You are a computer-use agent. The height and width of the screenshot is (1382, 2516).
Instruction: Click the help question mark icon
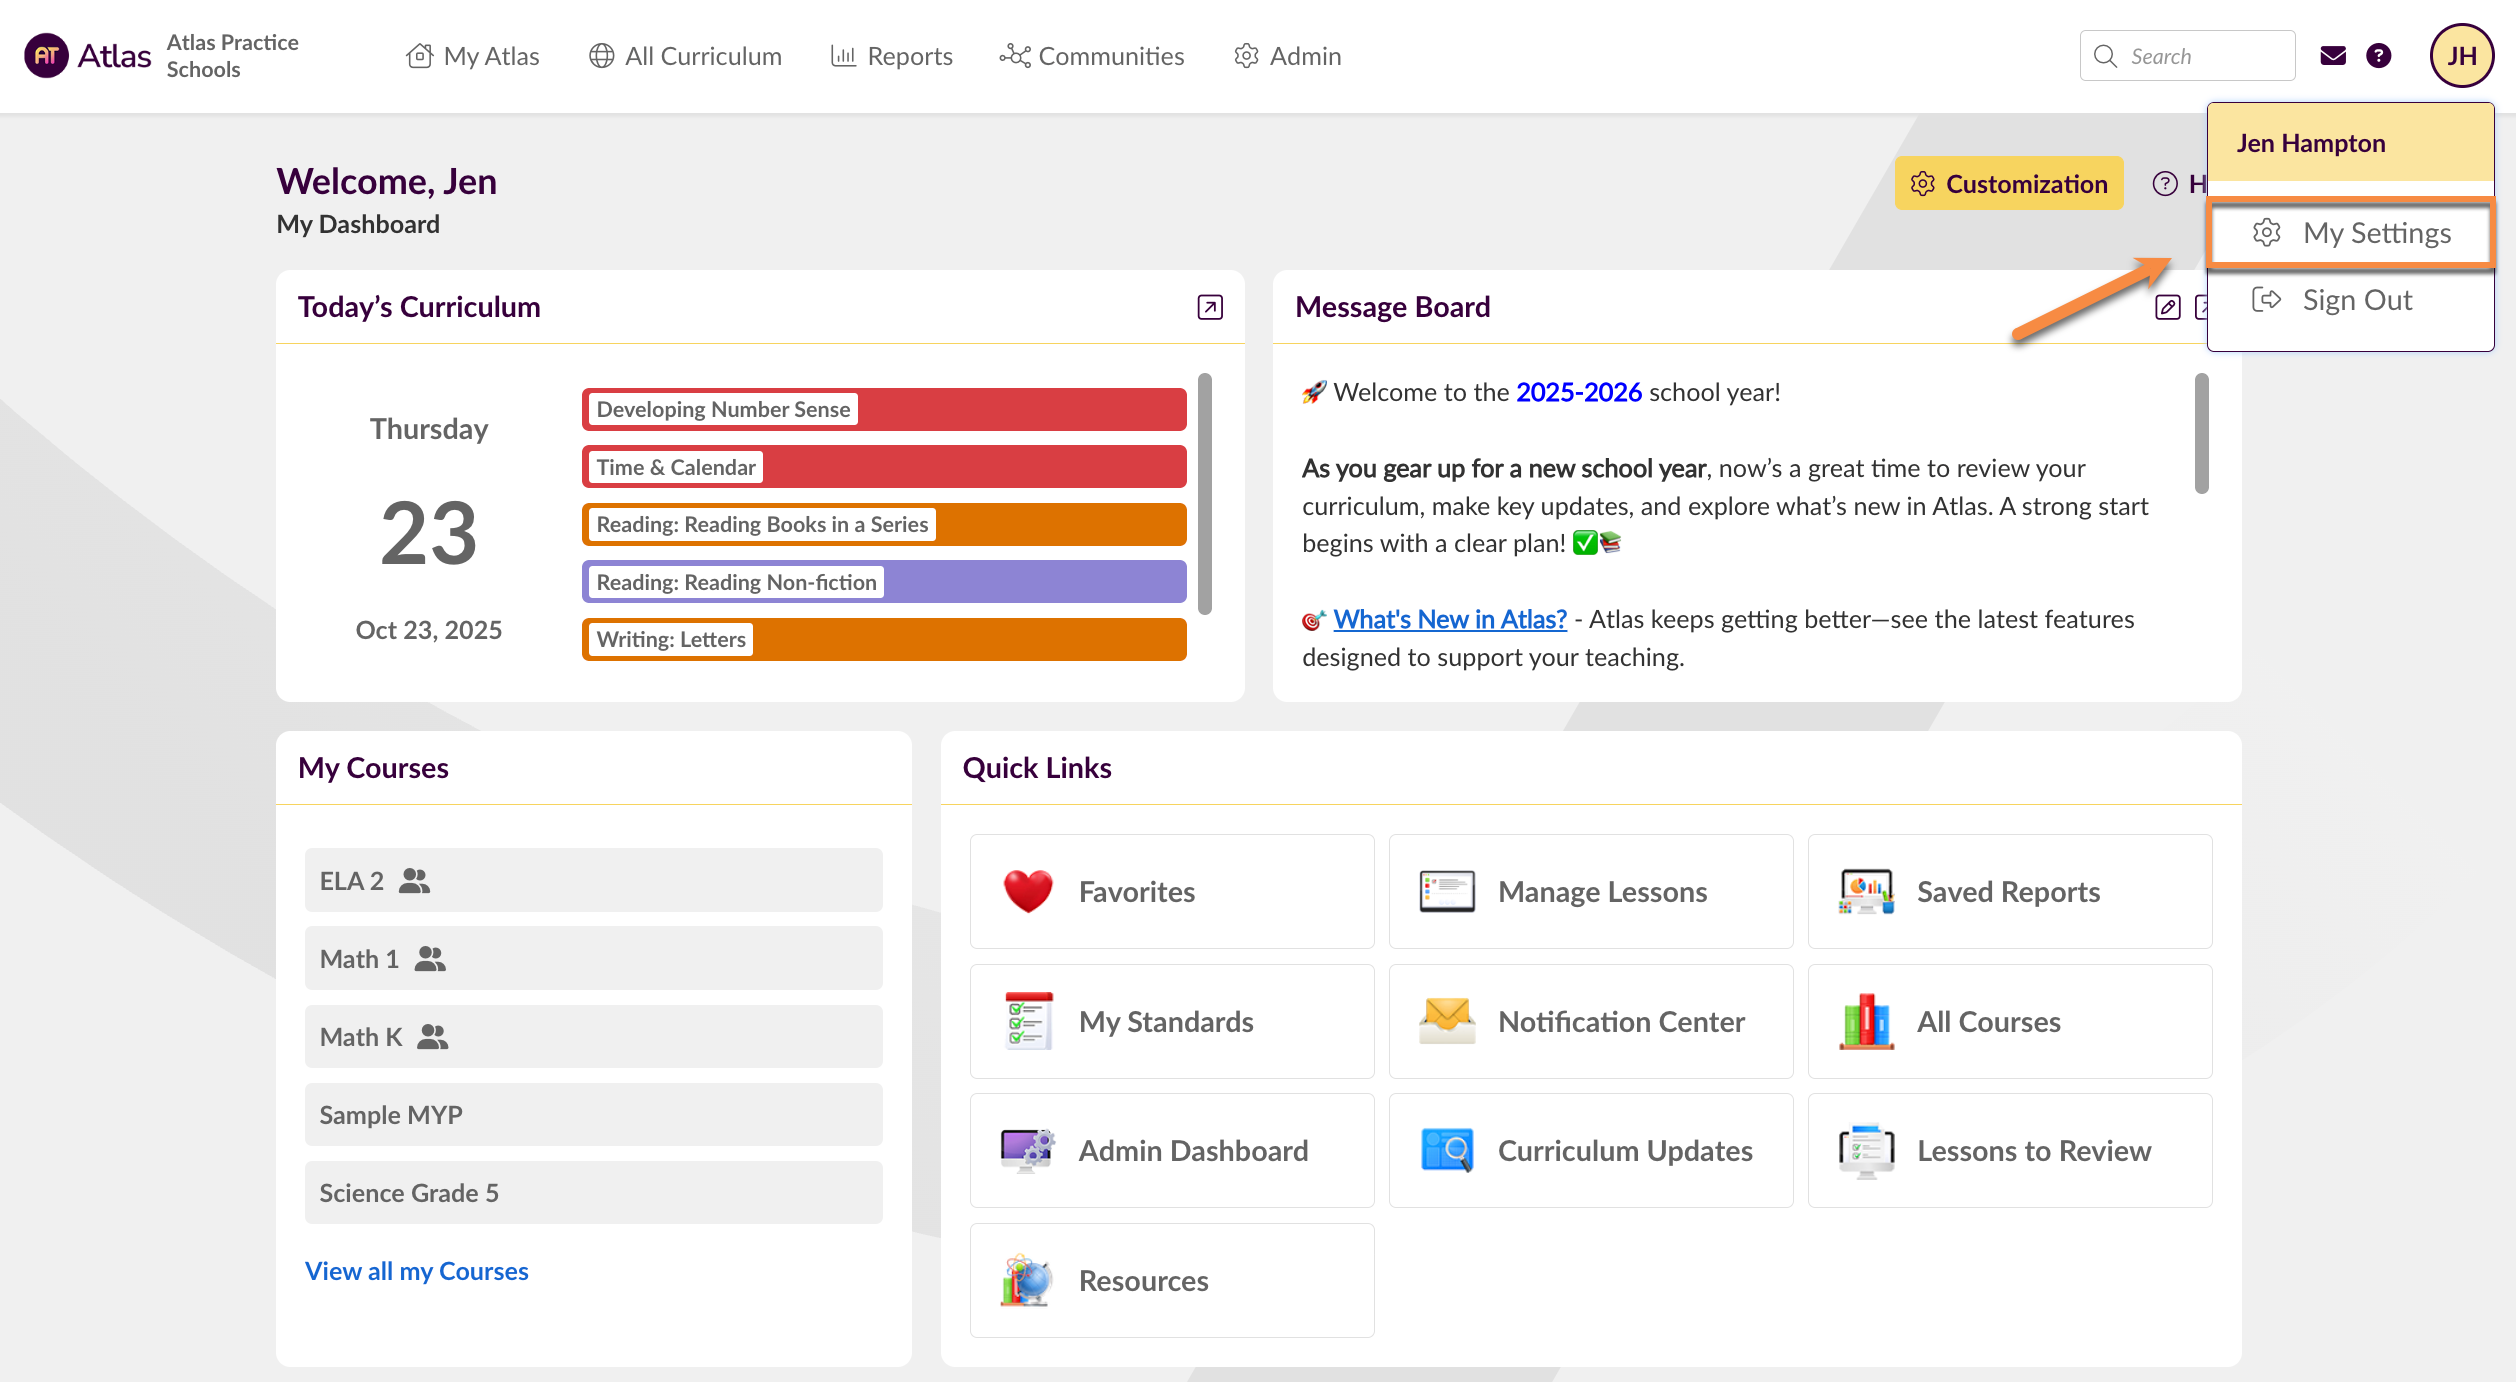(x=2378, y=56)
